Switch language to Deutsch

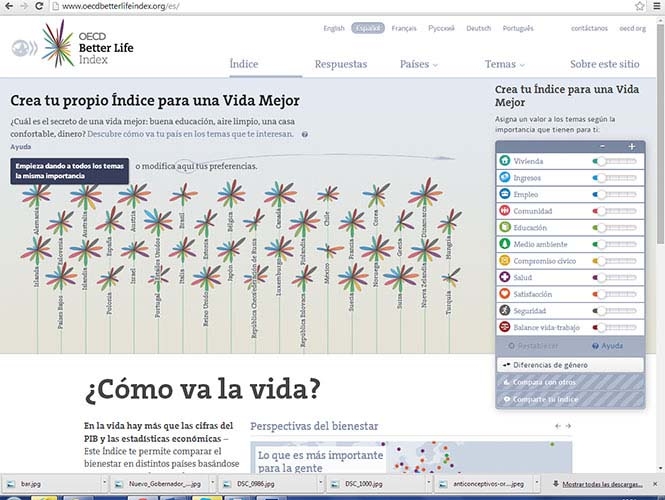pyautogui.click(x=478, y=28)
